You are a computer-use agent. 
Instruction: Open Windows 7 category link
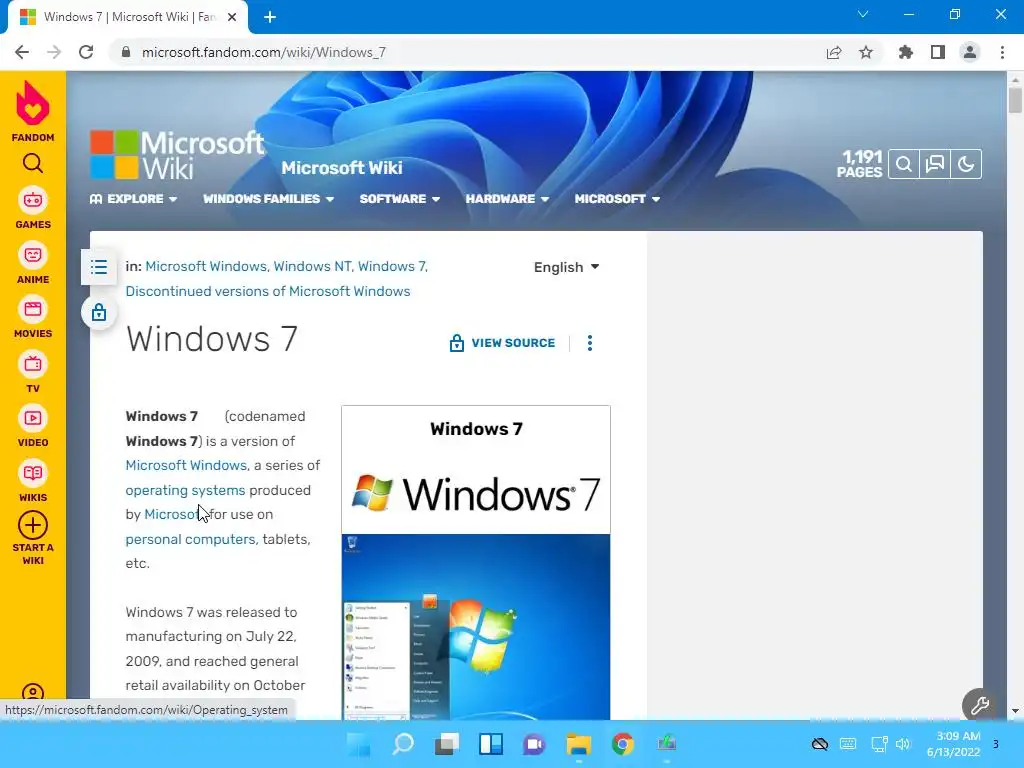(x=392, y=266)
